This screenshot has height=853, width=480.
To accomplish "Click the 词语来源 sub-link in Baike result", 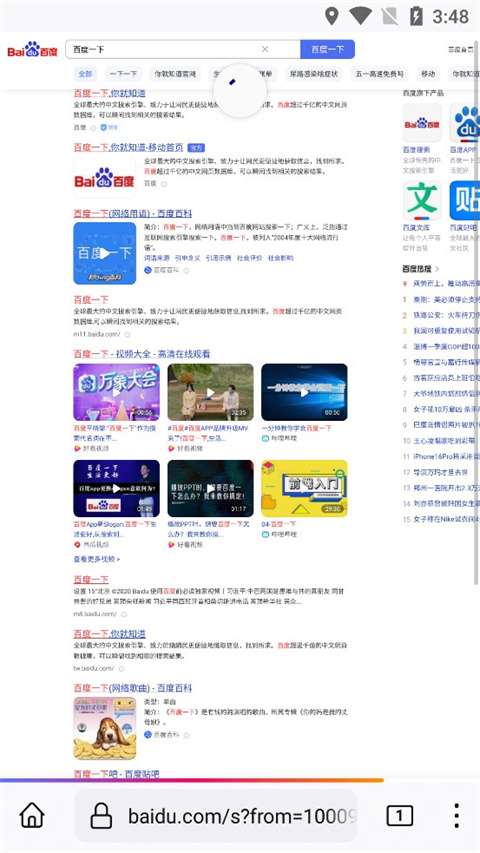I will pos(157,258).
